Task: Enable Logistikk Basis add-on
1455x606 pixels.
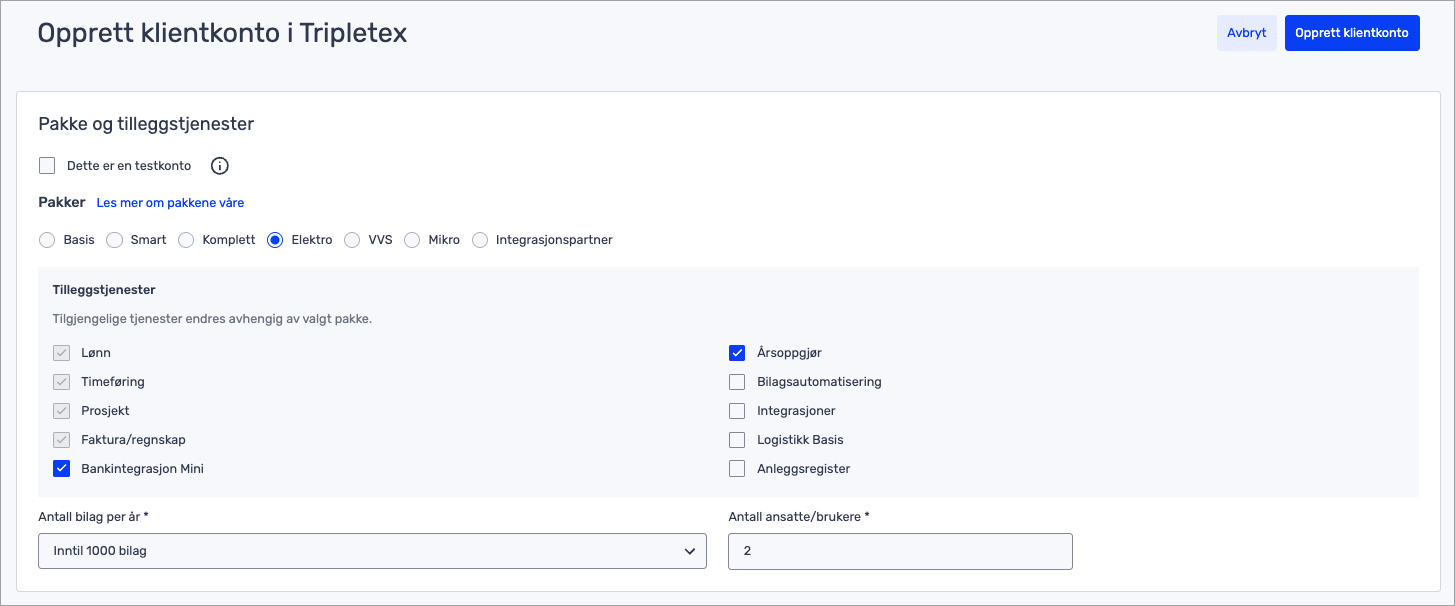Action: click(737, 440)
